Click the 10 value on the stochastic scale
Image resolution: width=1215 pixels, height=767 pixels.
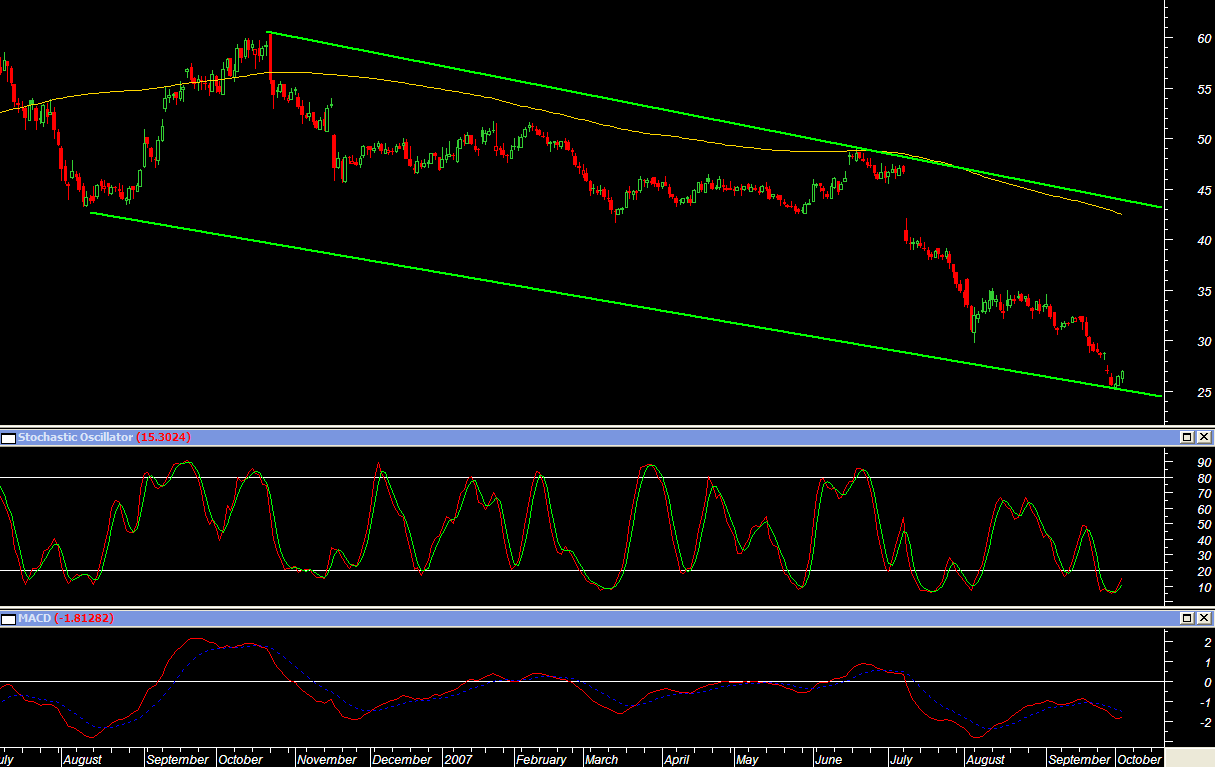[x=1204, y=587]
